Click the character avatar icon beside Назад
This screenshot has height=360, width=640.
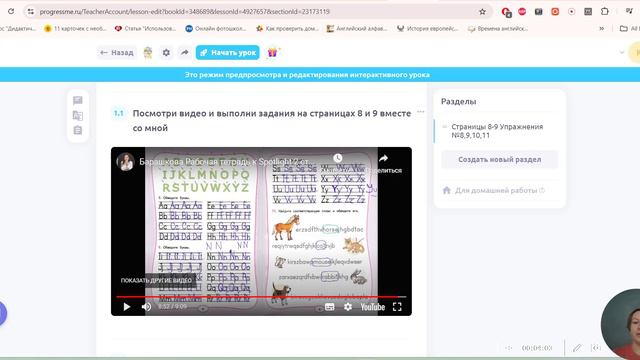(x=148, y=52)
